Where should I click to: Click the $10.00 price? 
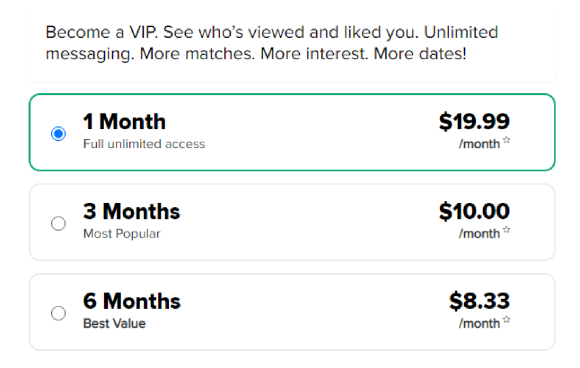pyautogui.click(x=474, y=211)
